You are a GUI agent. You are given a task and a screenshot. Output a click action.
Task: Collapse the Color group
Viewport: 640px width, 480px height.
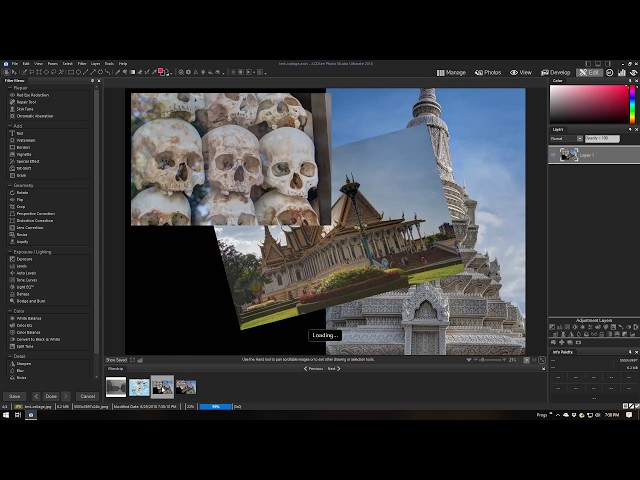coord(10,311)
